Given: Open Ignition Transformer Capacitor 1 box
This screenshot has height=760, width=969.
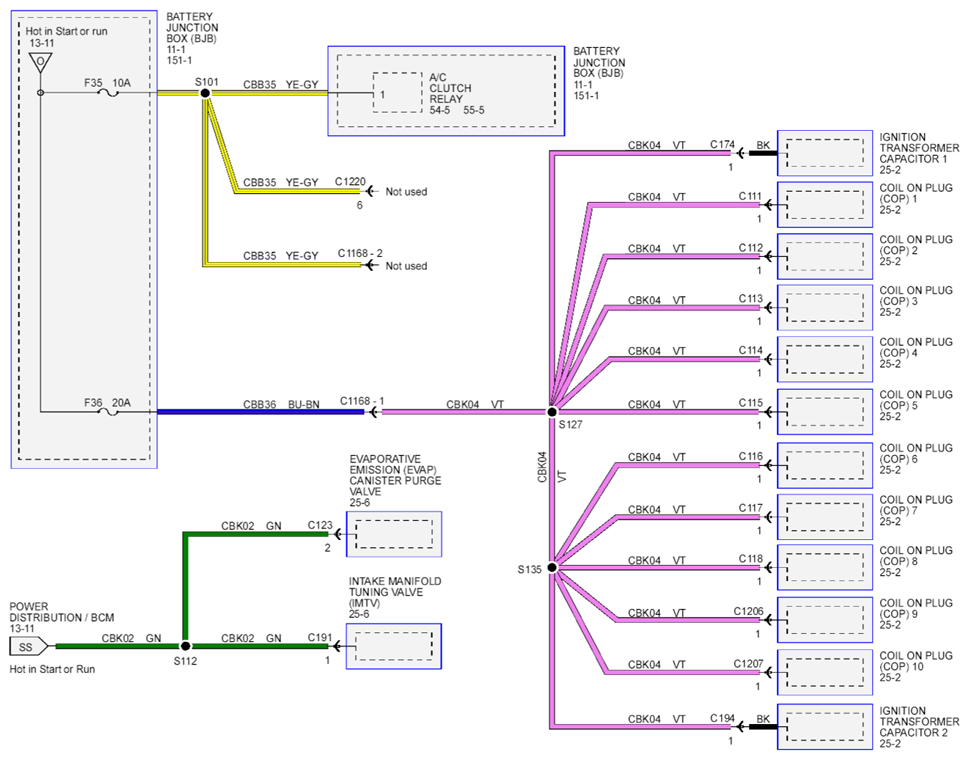Looking at the screenshot, I should coord(825,153).
